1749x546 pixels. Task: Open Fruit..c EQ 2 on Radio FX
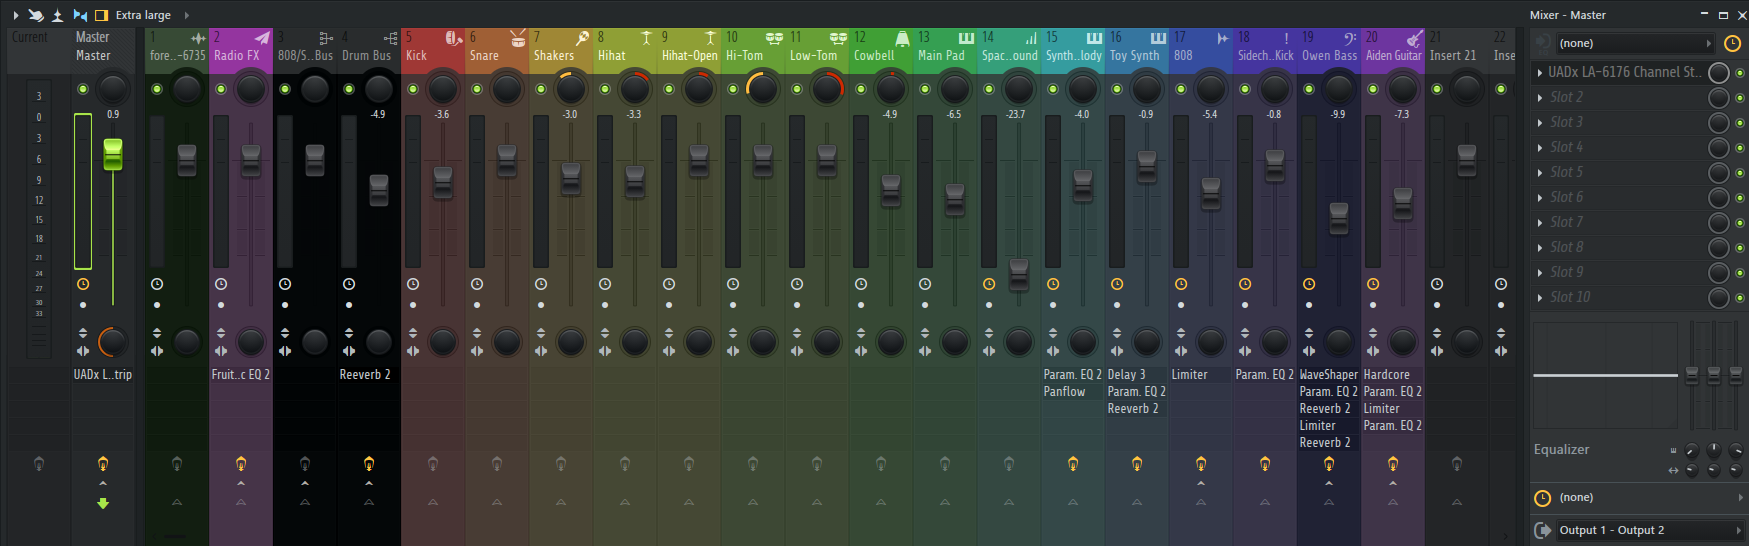point(241,375)
